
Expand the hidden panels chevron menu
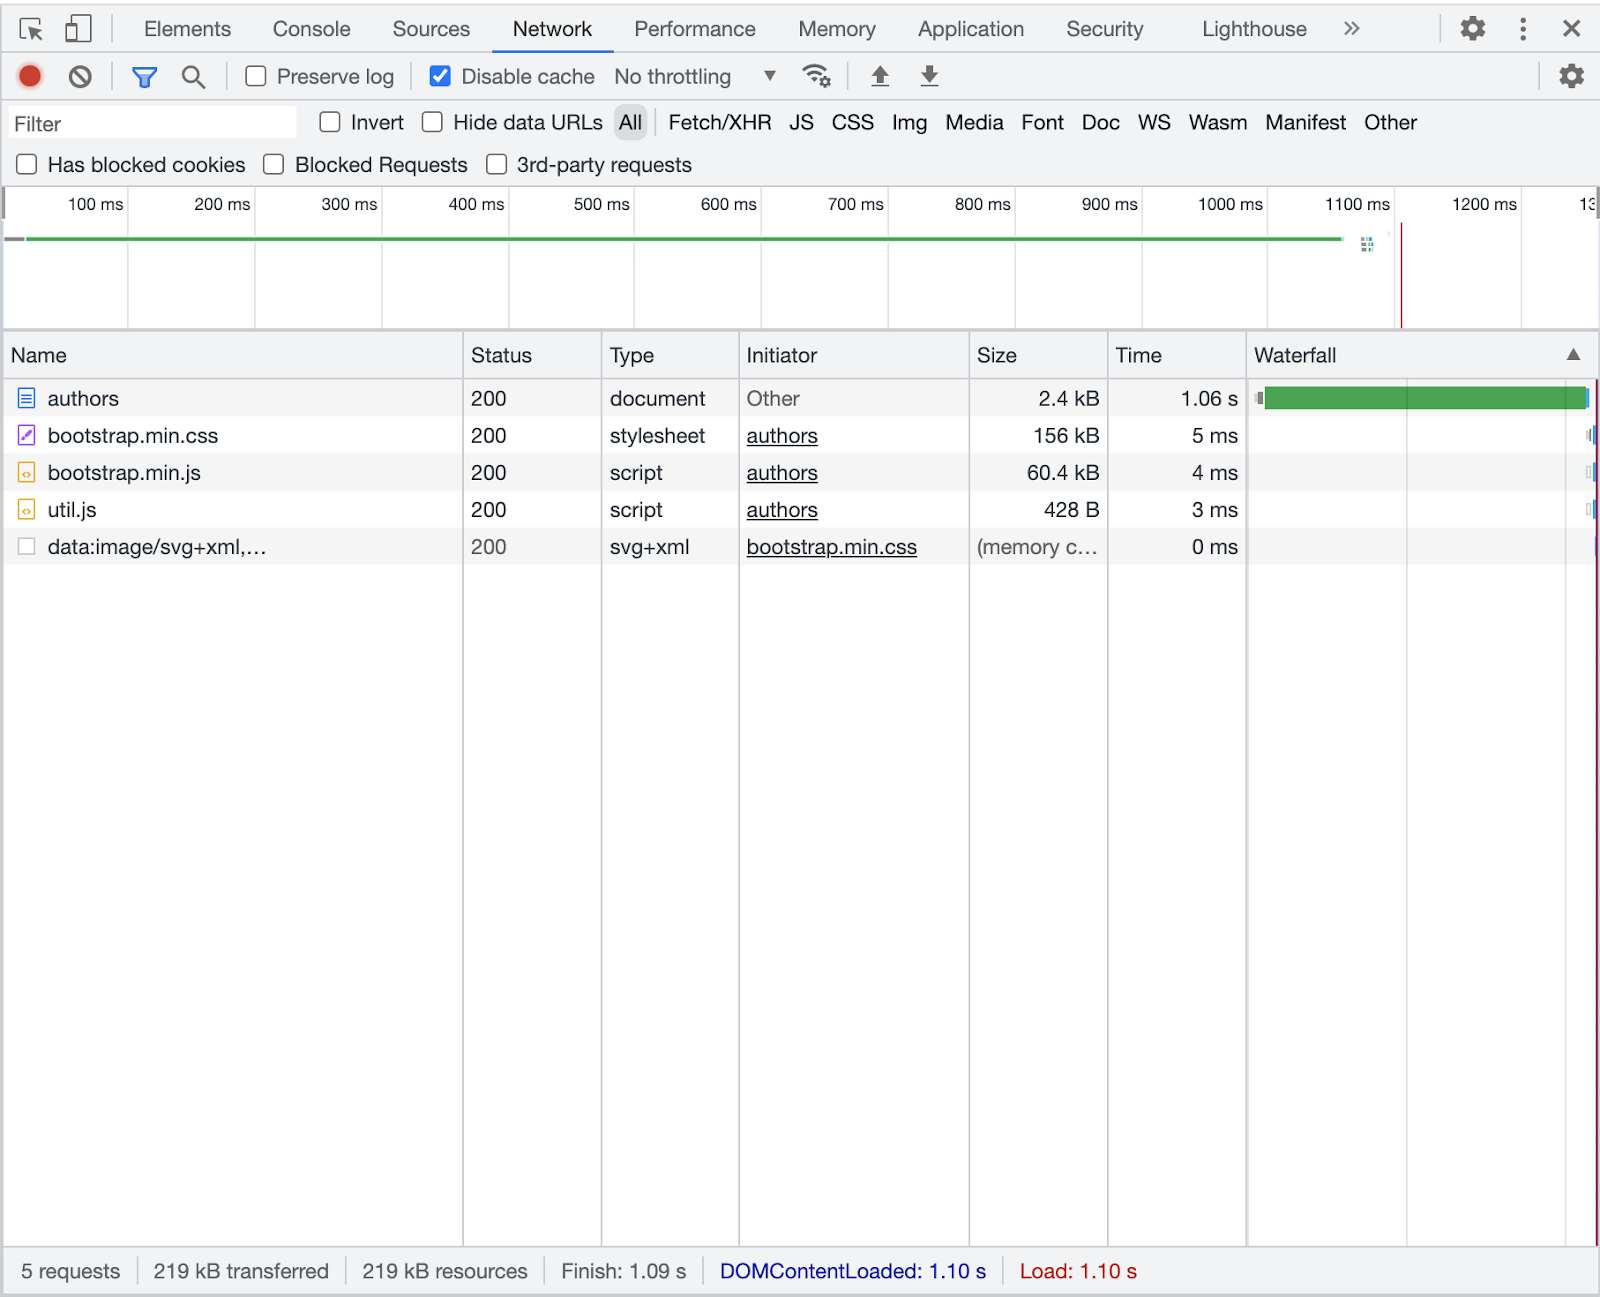coord(1351,28)
